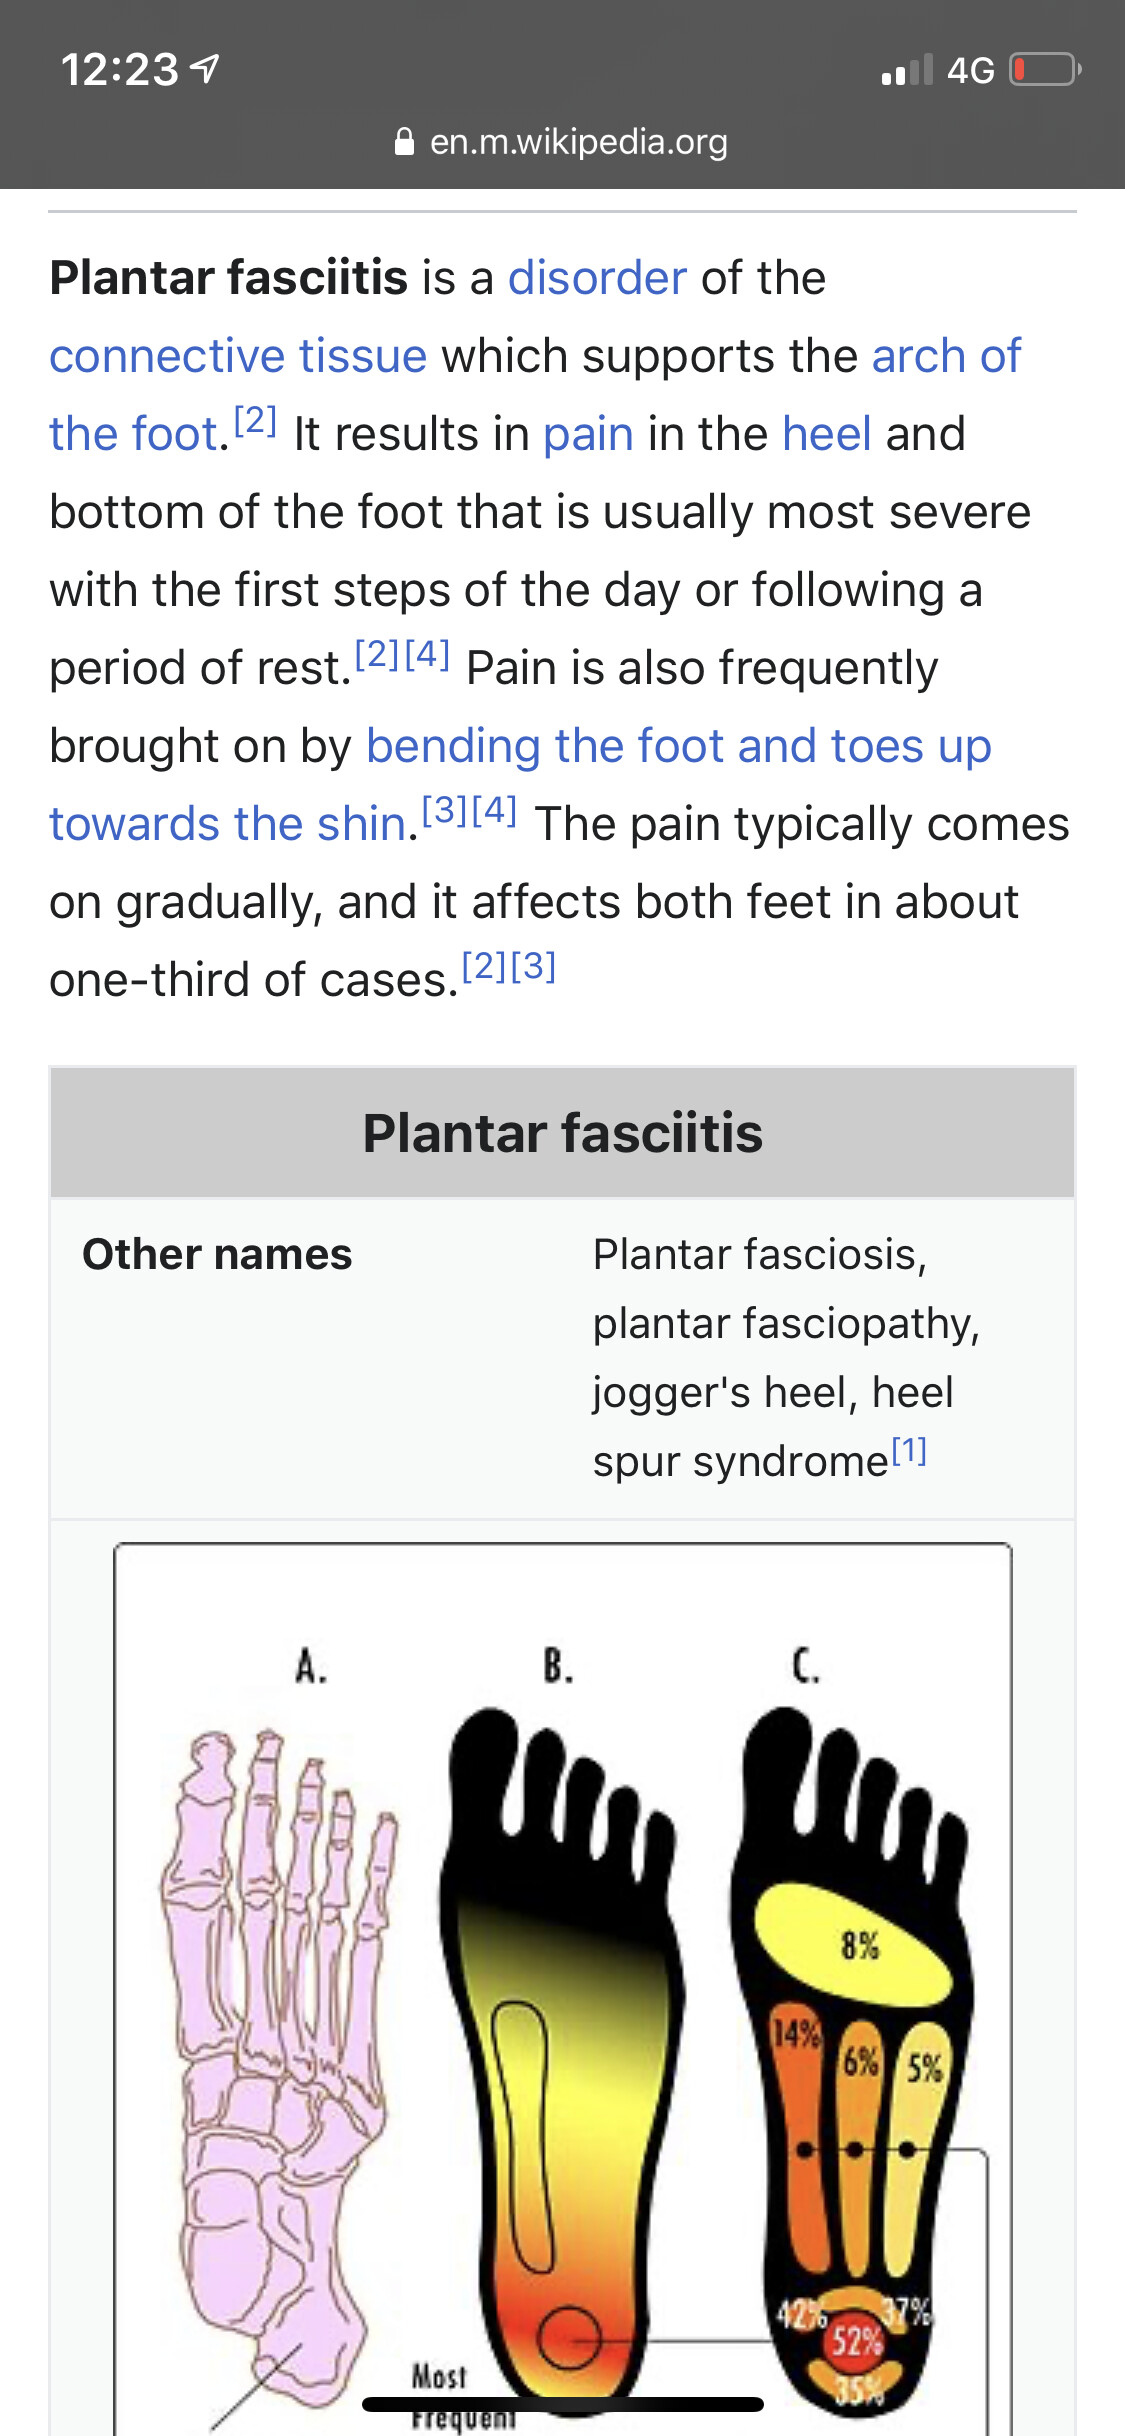Tap the lock icon in address bar
This screenshot has height=2436, width=1125.
tap(404, 142)
